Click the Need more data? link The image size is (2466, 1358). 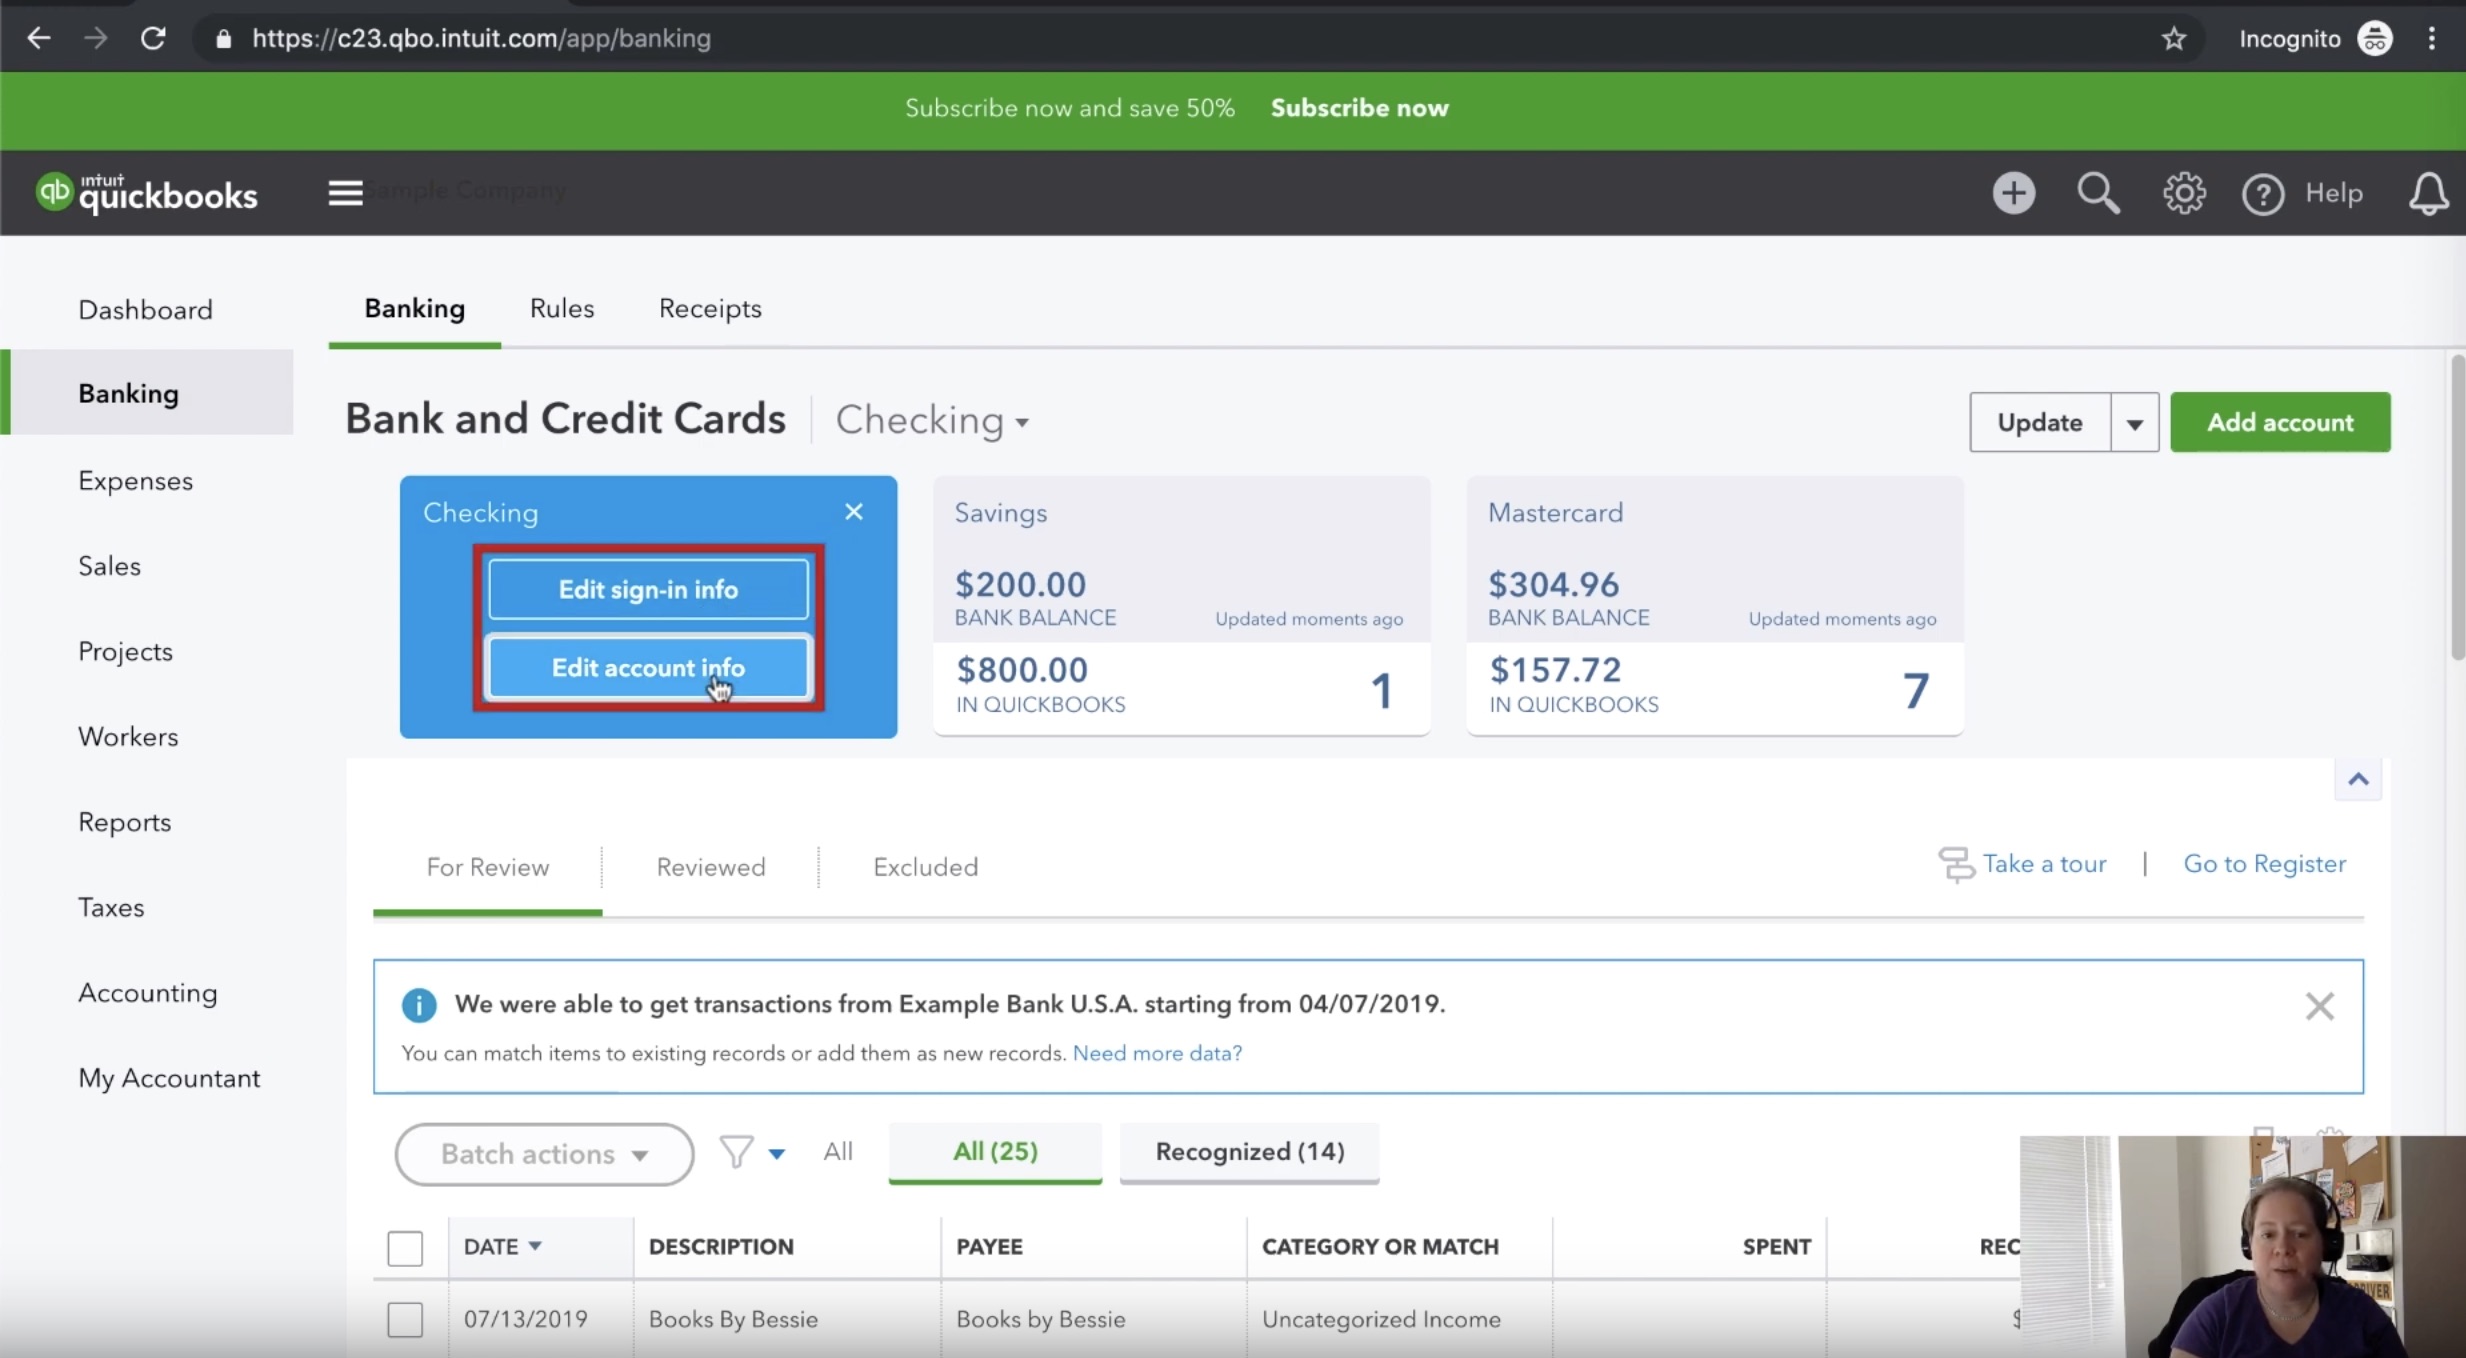pyautogui.click(x=1157, y=1053)
